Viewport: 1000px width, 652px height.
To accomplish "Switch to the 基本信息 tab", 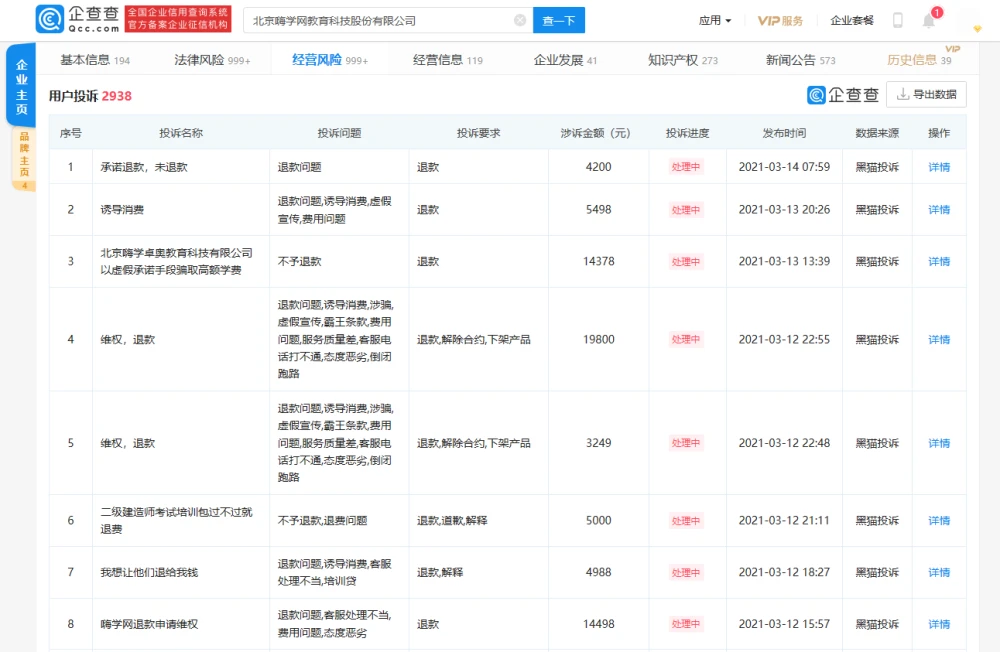I will coord(95,60).
